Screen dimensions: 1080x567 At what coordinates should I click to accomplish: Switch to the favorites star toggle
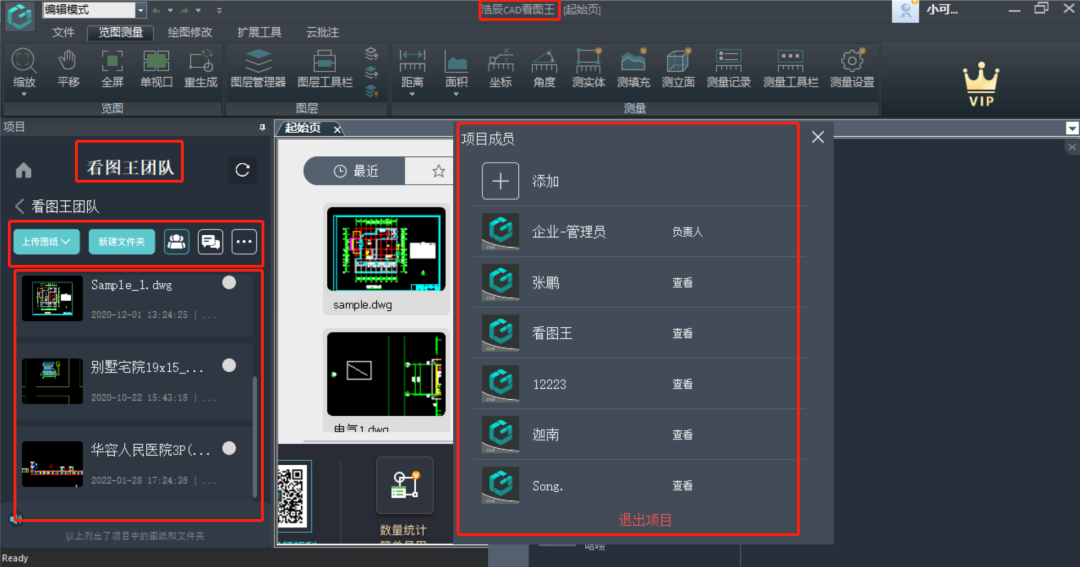438,171
